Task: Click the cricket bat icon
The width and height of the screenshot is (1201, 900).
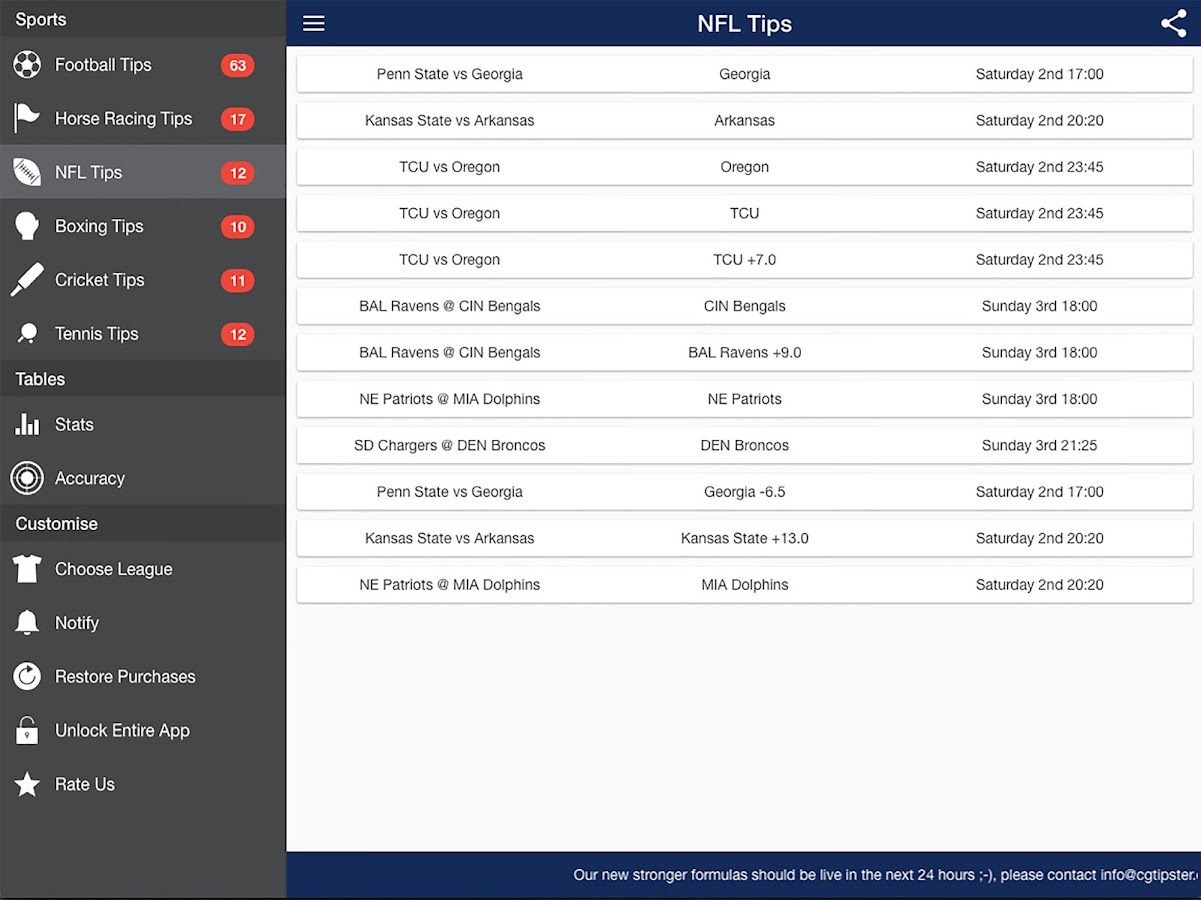Action: pyautogui.click(x=27, y=280)
